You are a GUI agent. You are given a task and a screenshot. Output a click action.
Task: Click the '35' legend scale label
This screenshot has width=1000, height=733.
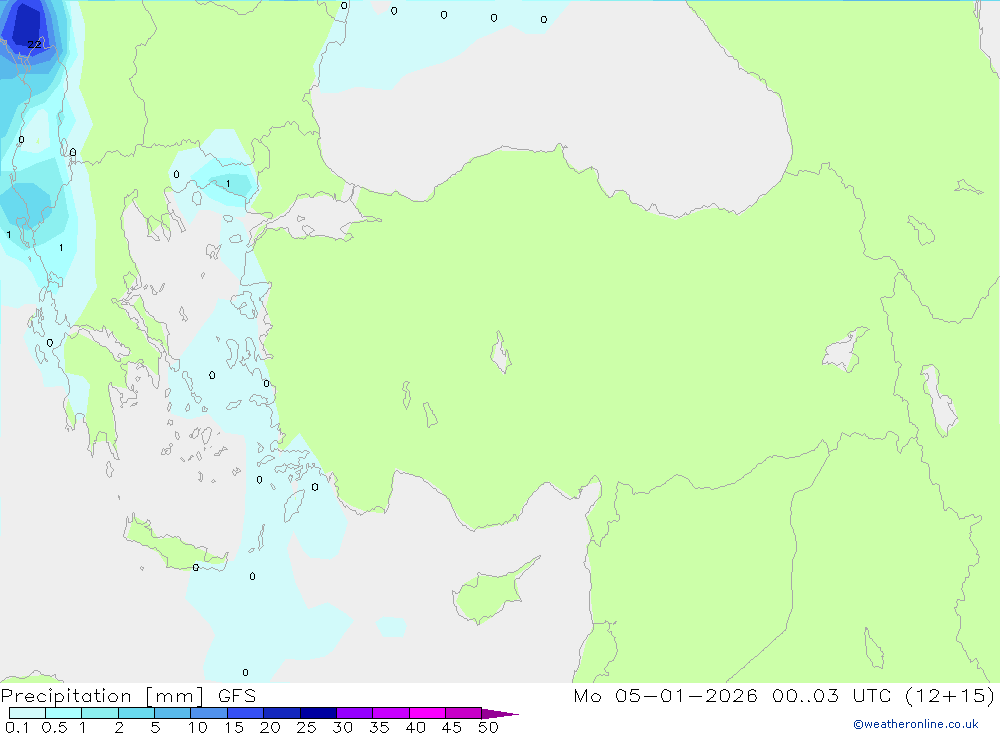[x=379, y=727]
